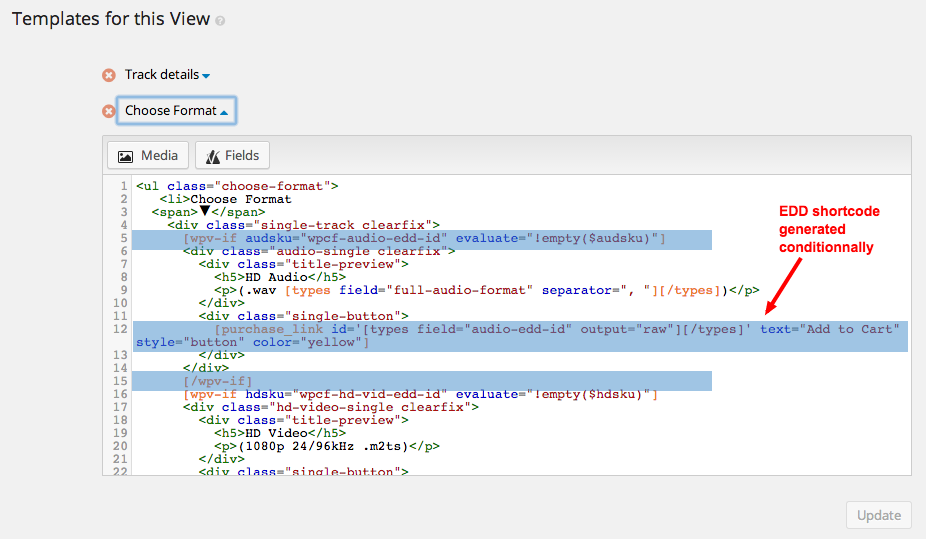Click the Media button
Viewport: 926px width, 539px height.
148,156
